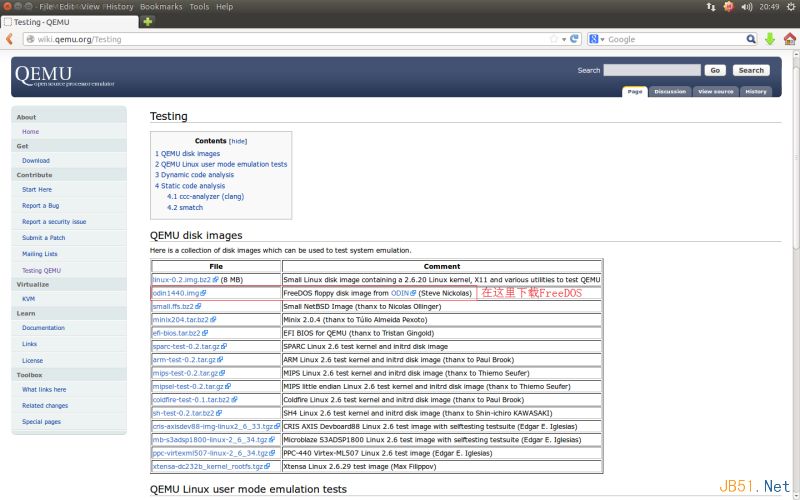Image resolution: width=800 pixels, height=500 pixels.
Task: Click the reload page icon in address bar
Action: 574,39
